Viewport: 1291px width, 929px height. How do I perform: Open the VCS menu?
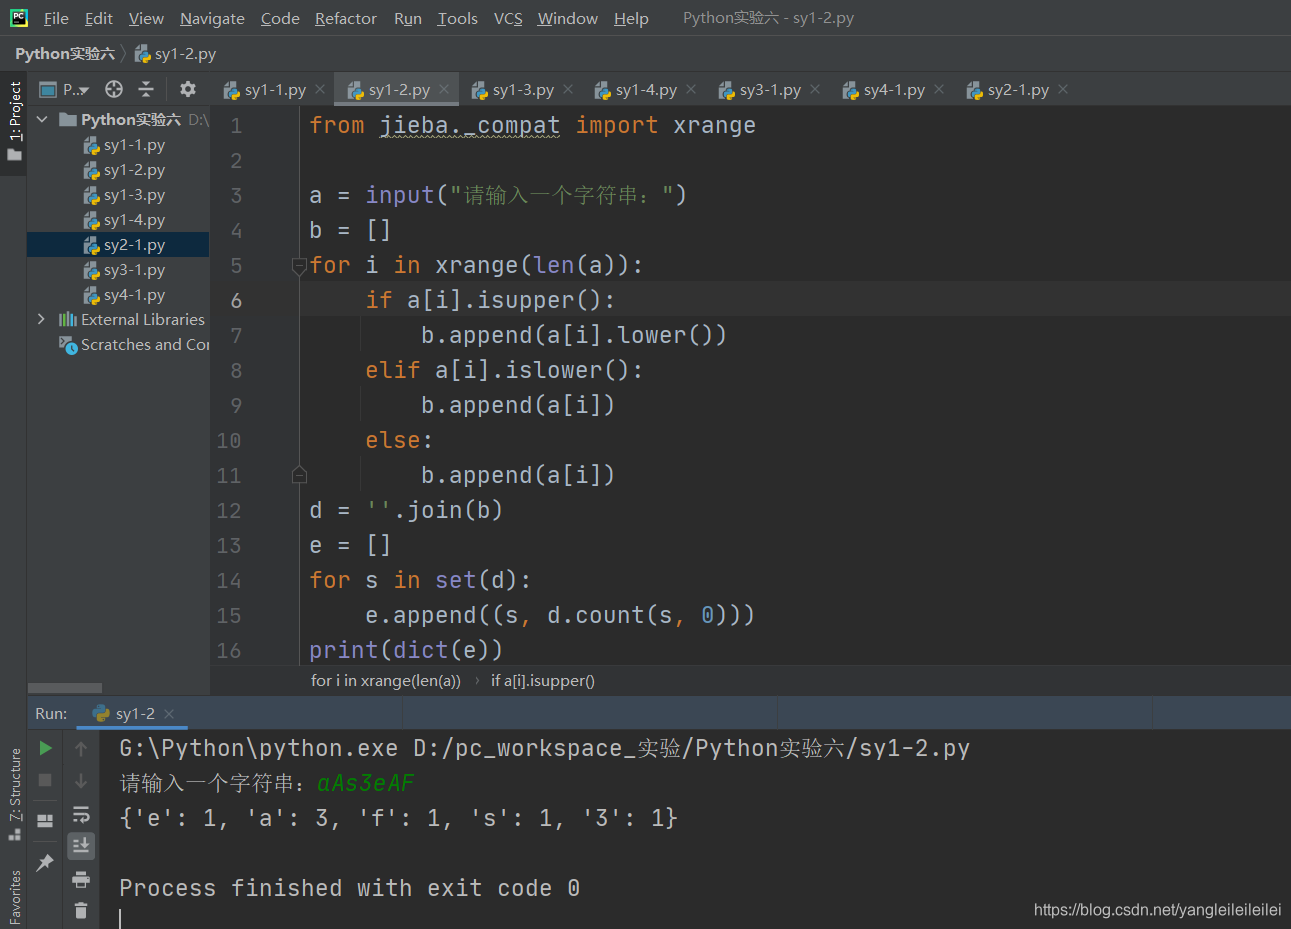tap(508, 18)
